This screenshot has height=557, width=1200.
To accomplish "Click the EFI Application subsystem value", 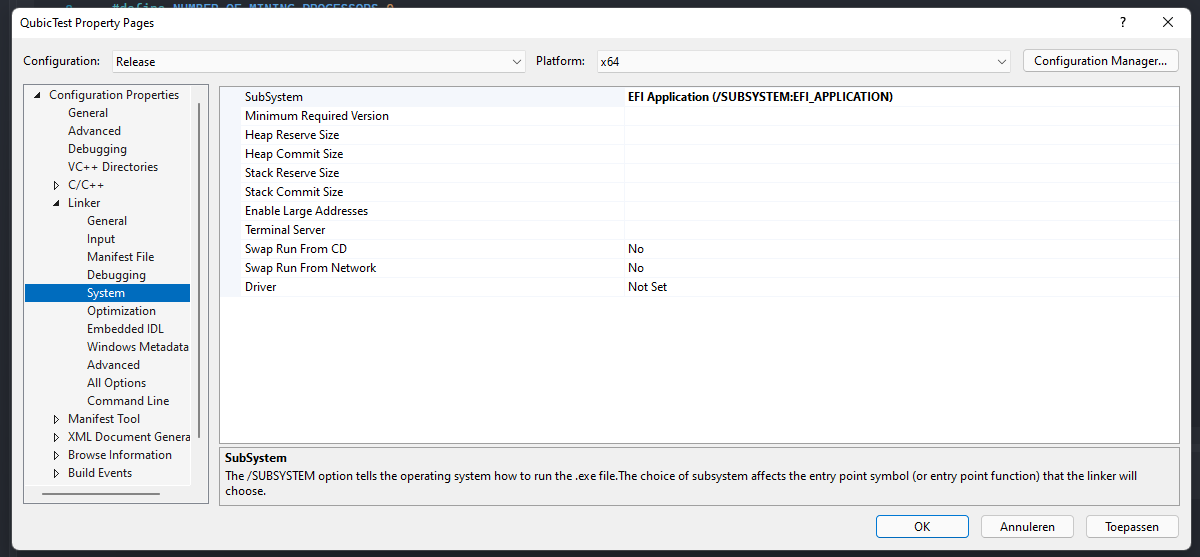I will (760, 97).
